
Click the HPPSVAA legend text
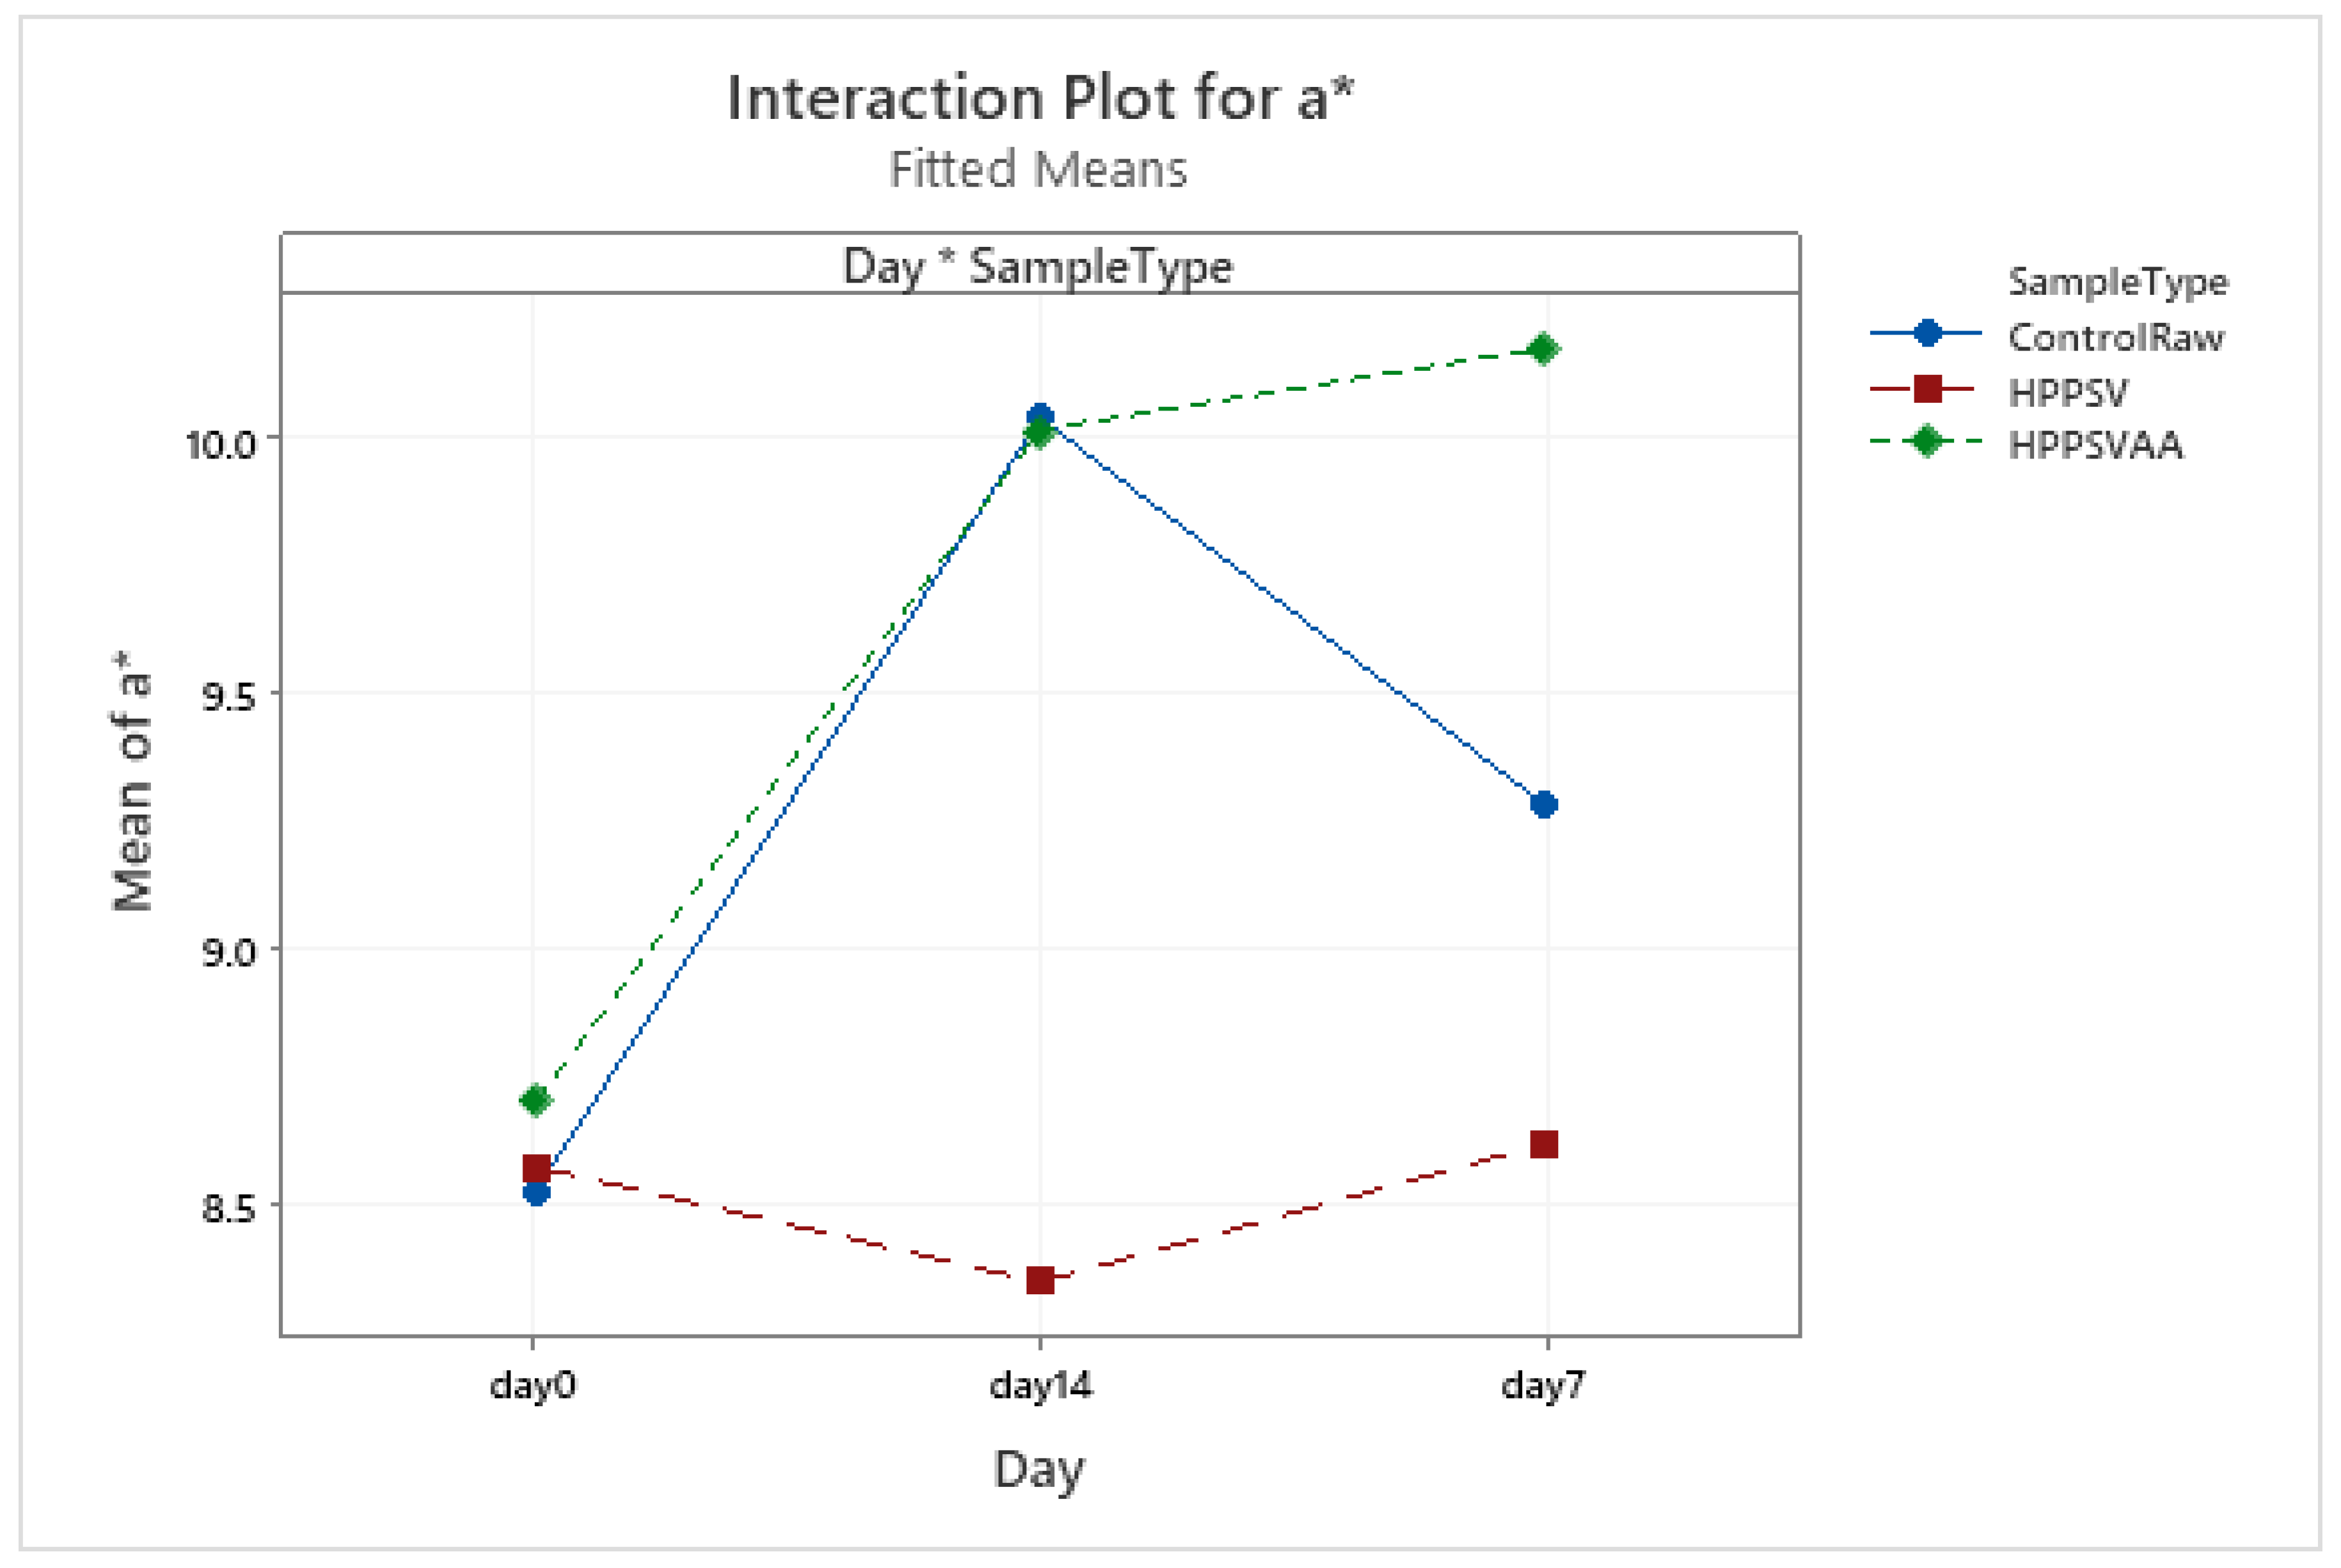pos(2095,445)
